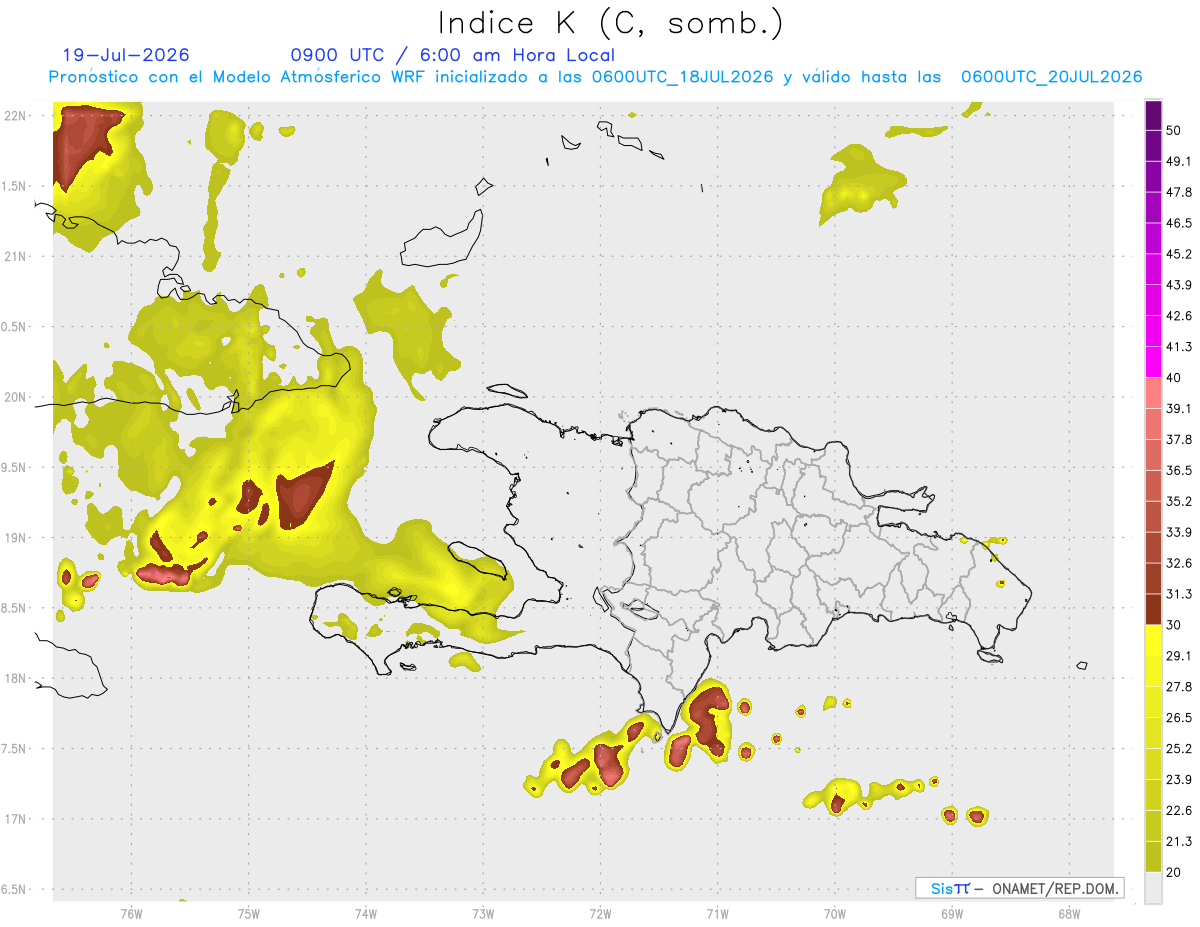Click the 'Indice K (C, somb.)' title
This screenshot has width=1200, height=927.
[610, 23]
